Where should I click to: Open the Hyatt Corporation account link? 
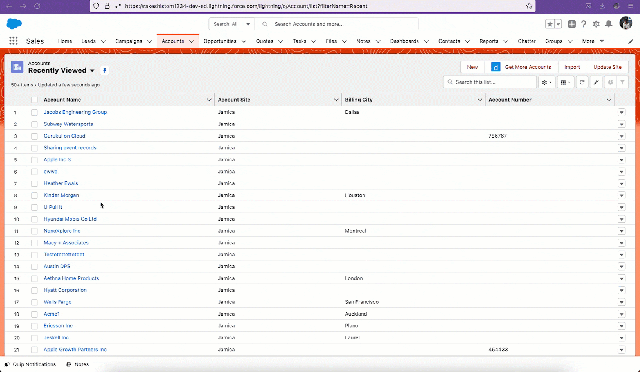65,290
